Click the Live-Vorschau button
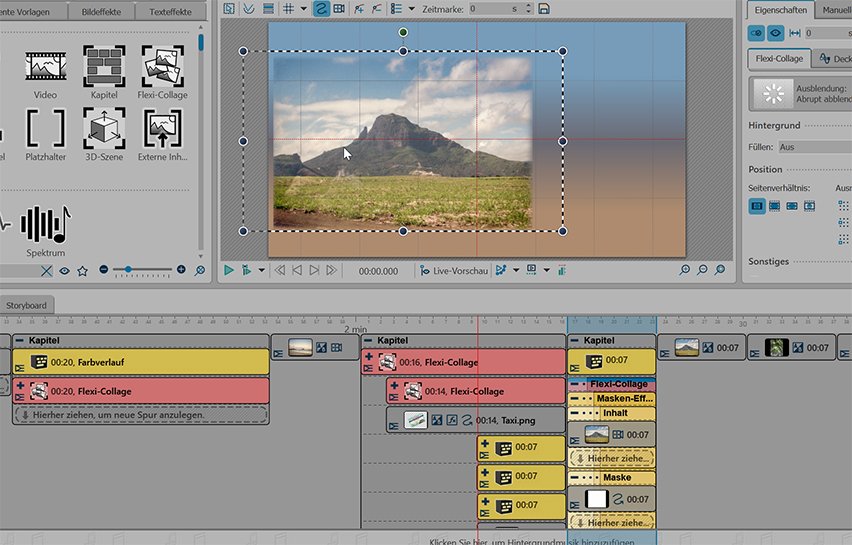852x545 pixels. [454, 270]
